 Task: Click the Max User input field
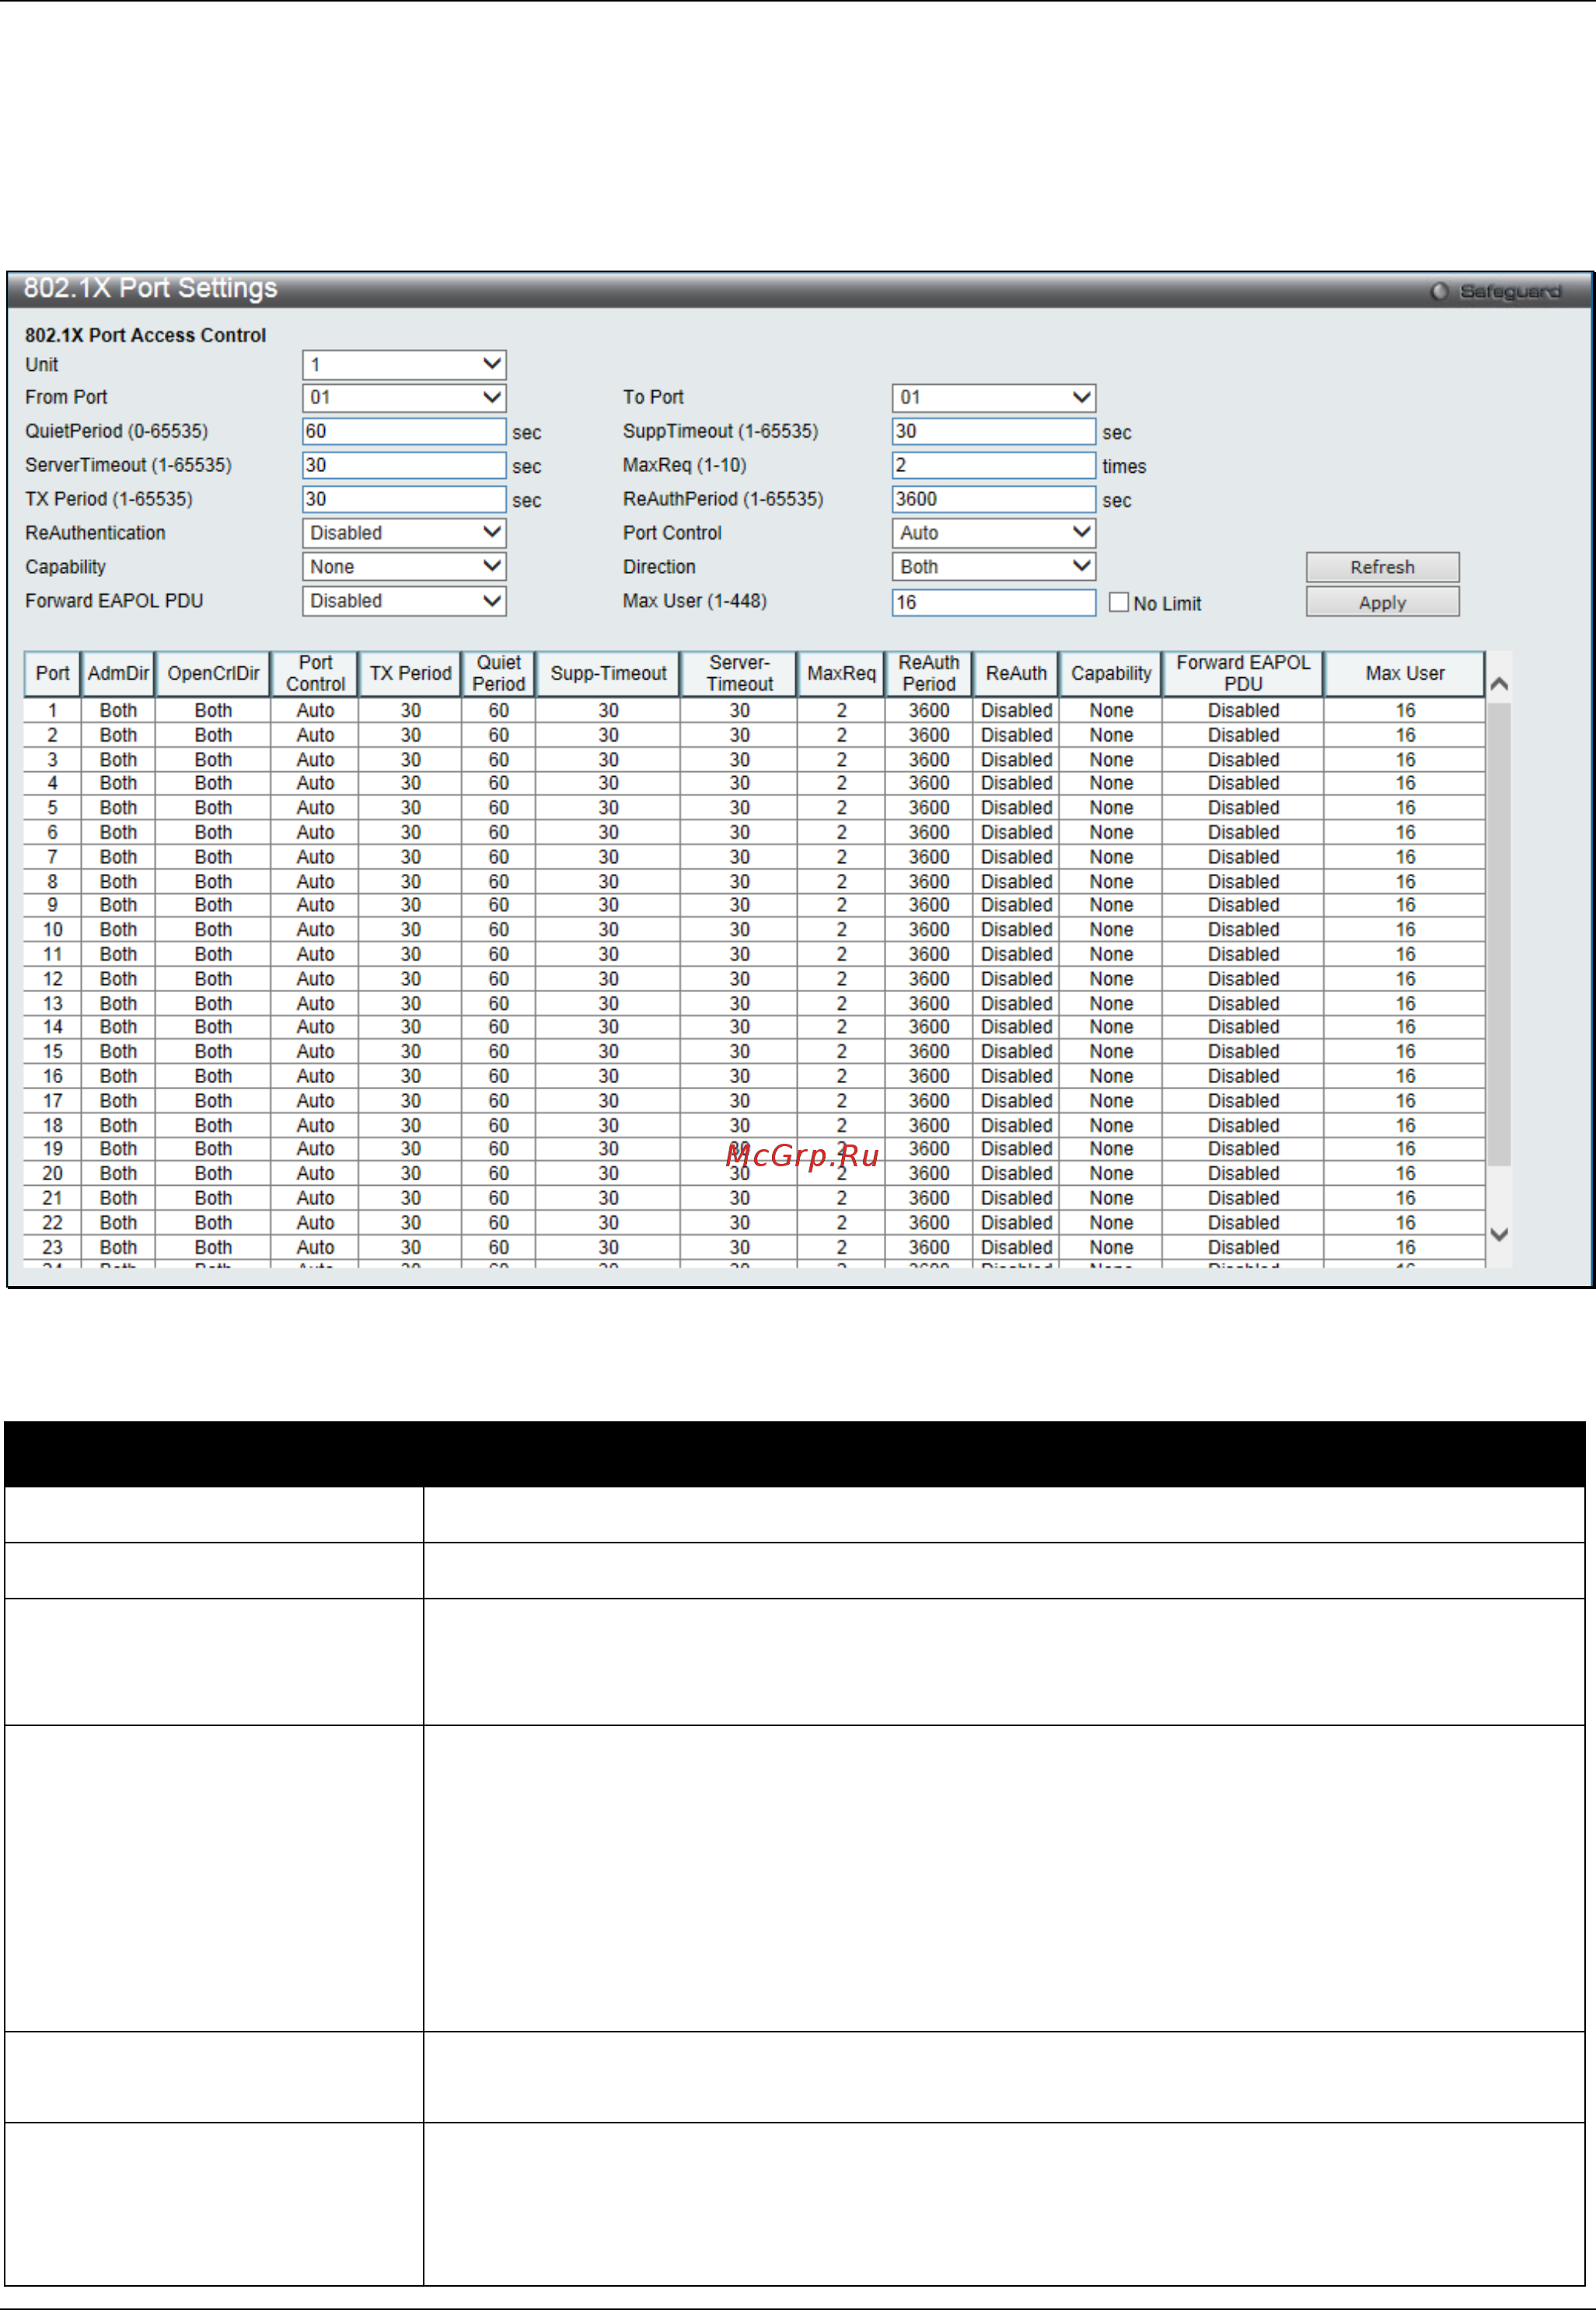coord(993,603)
